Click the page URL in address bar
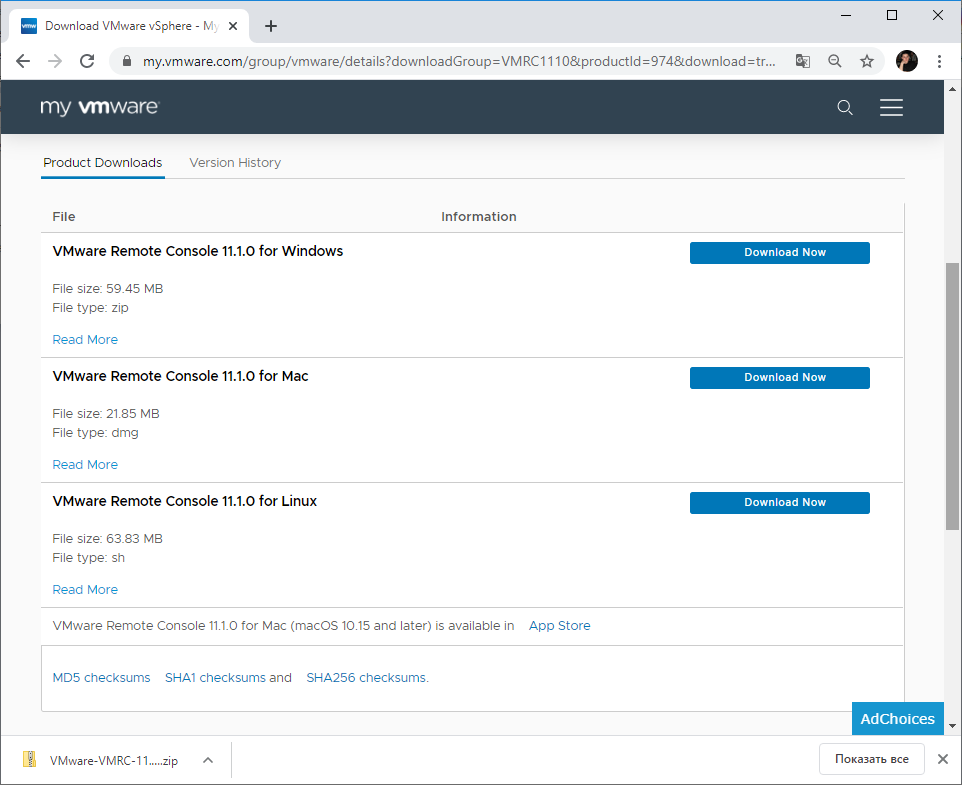This screenshot has width=962, height=785. 459,61
